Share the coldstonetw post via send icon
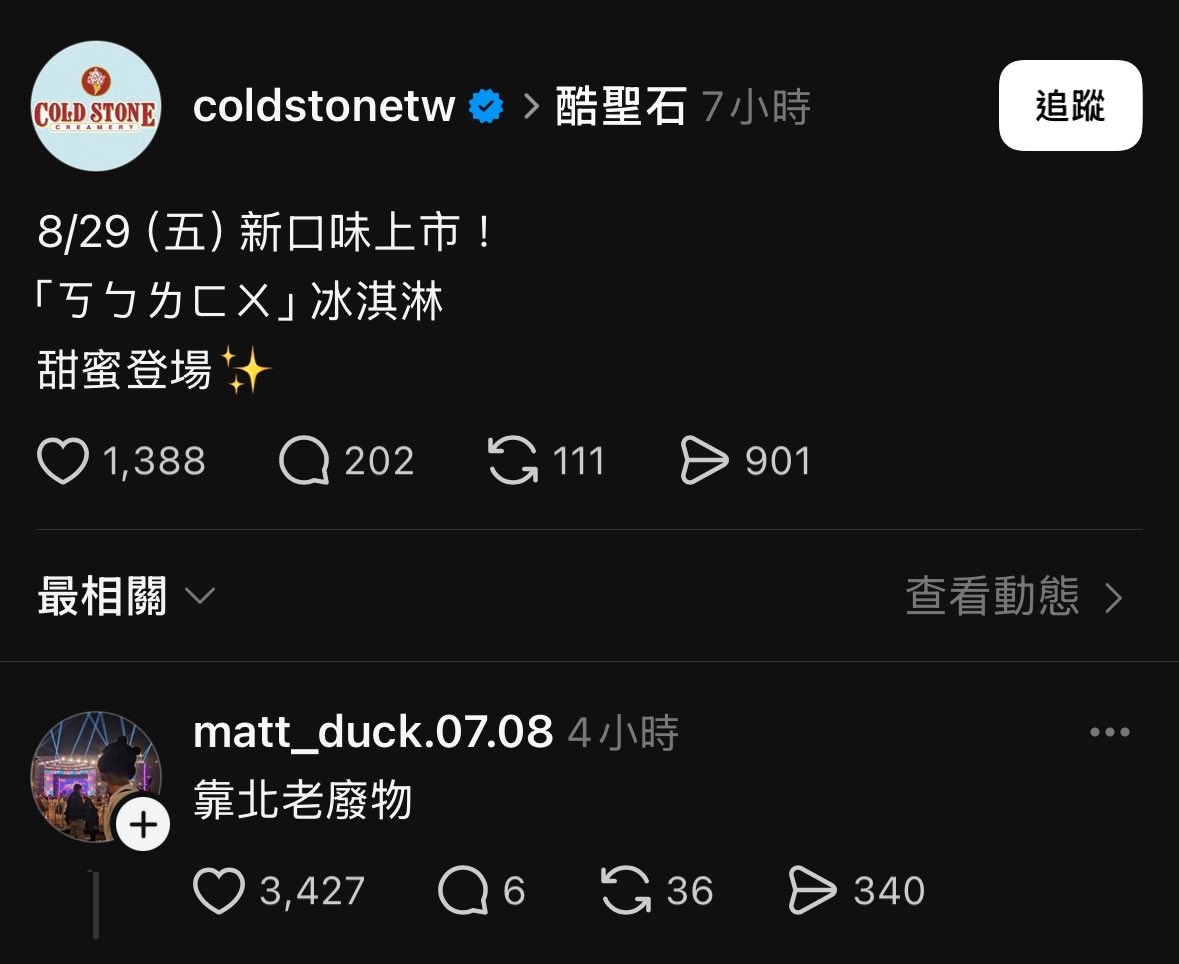1179x964 pixels. tap(705, 461)
